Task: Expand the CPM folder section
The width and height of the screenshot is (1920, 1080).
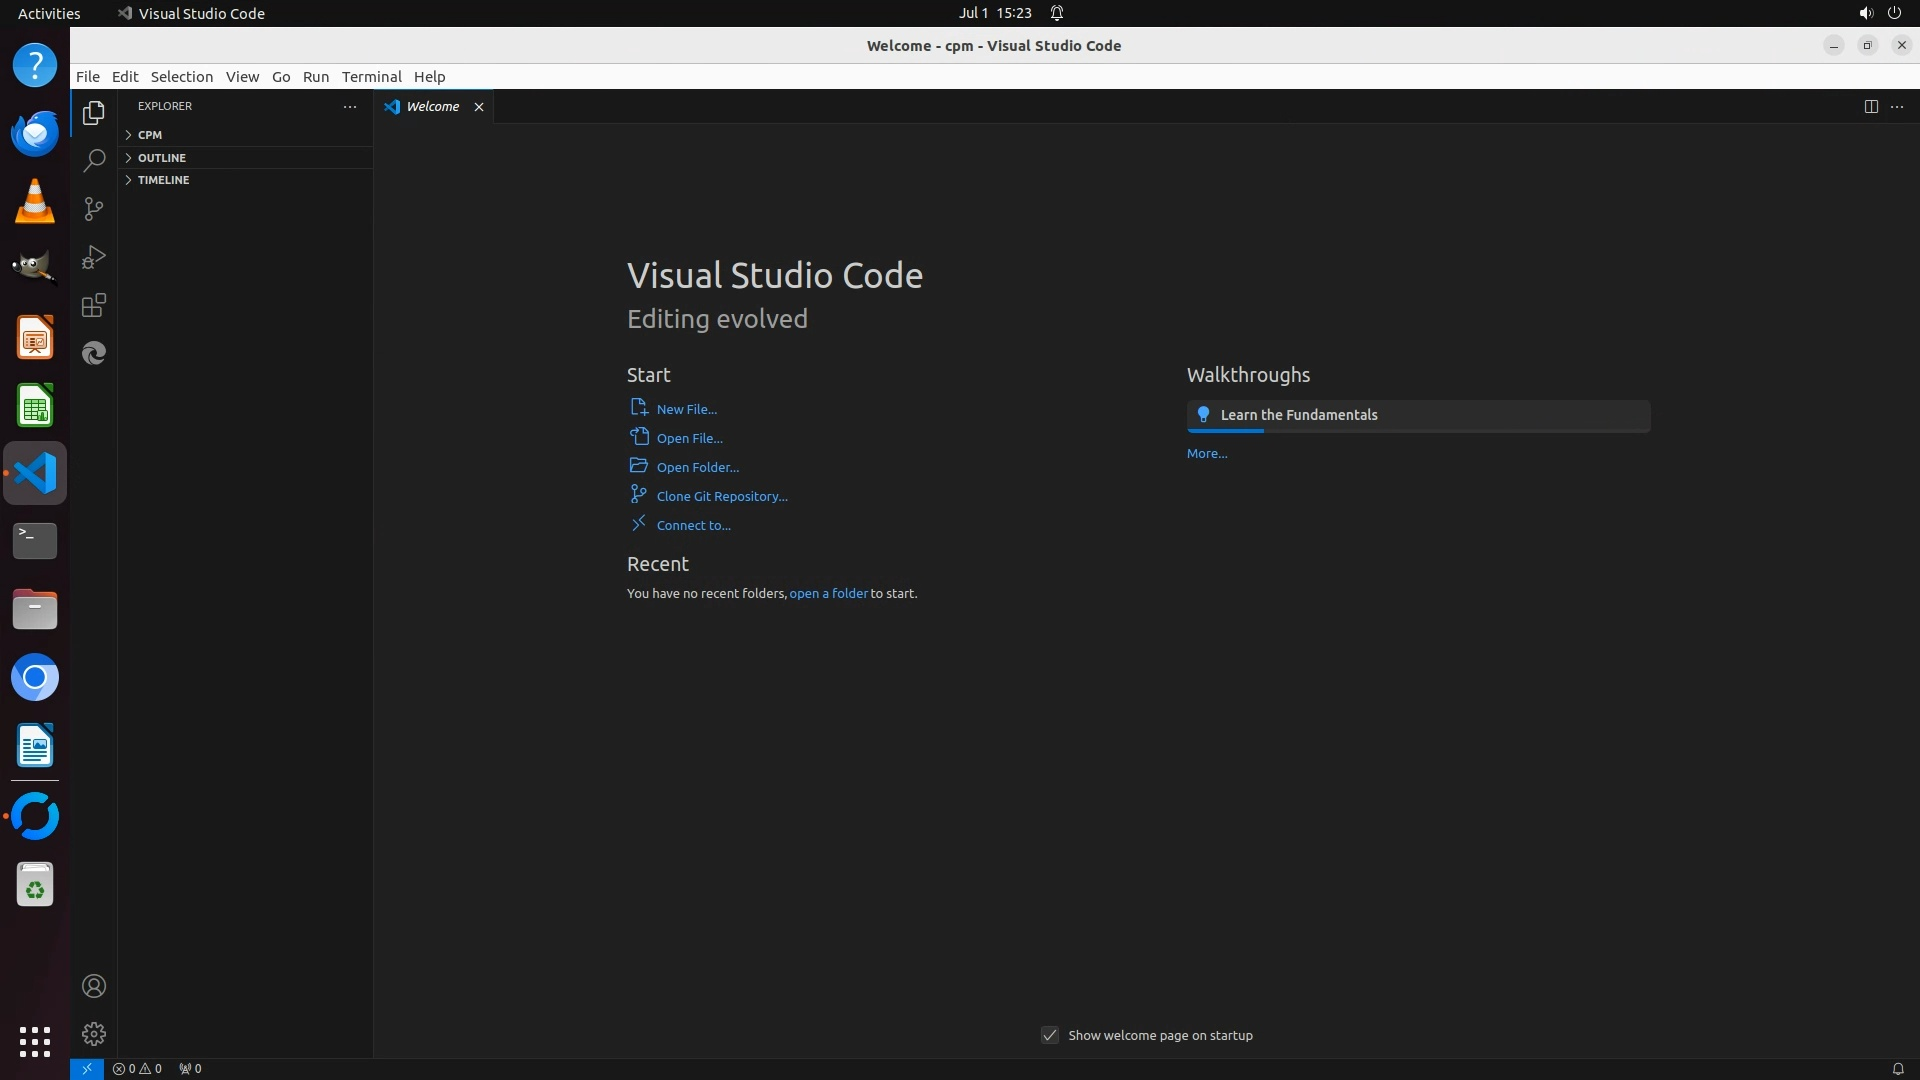Action: tap(150, 134)
